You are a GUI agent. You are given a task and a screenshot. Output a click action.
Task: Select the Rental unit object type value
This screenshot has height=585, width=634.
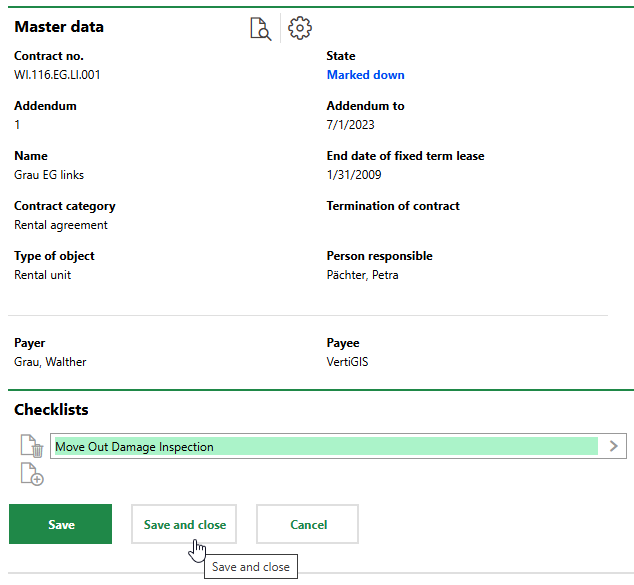pyautogui.click(x=42, y=275)
